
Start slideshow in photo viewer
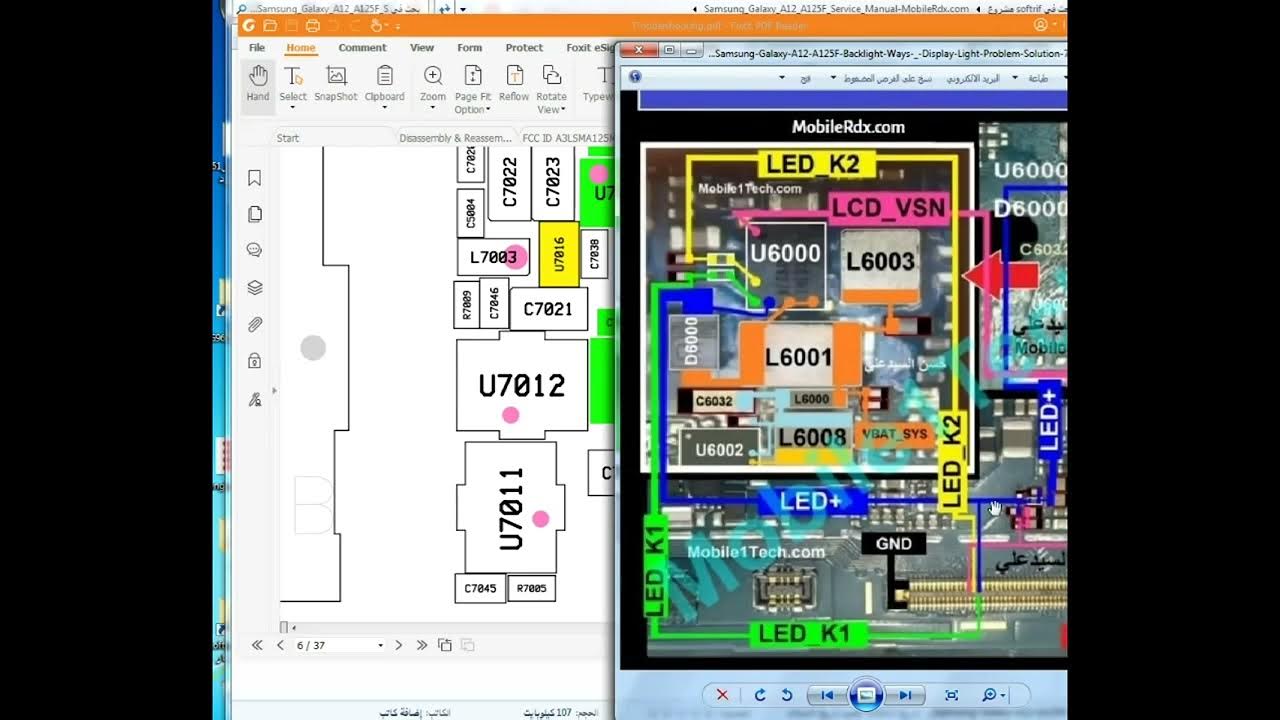866,695
